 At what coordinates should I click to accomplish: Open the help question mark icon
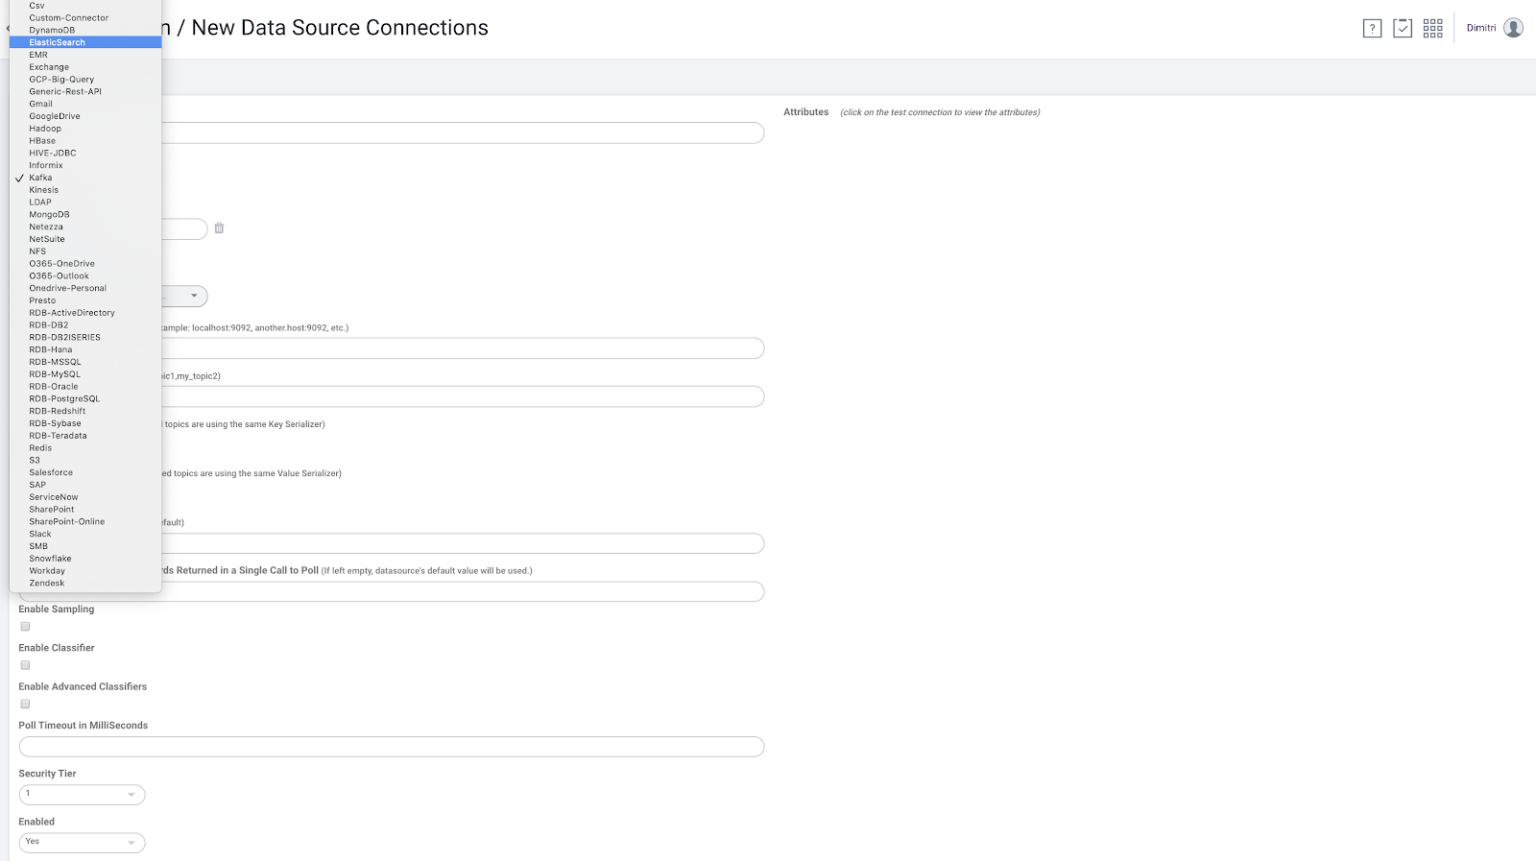[x=1371, y=28]
